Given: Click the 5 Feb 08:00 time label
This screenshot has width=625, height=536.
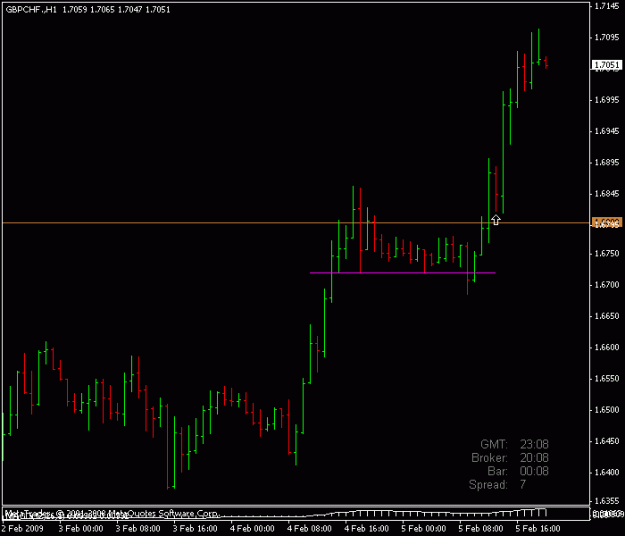Looking at the screenshot, I should point(481,529).
